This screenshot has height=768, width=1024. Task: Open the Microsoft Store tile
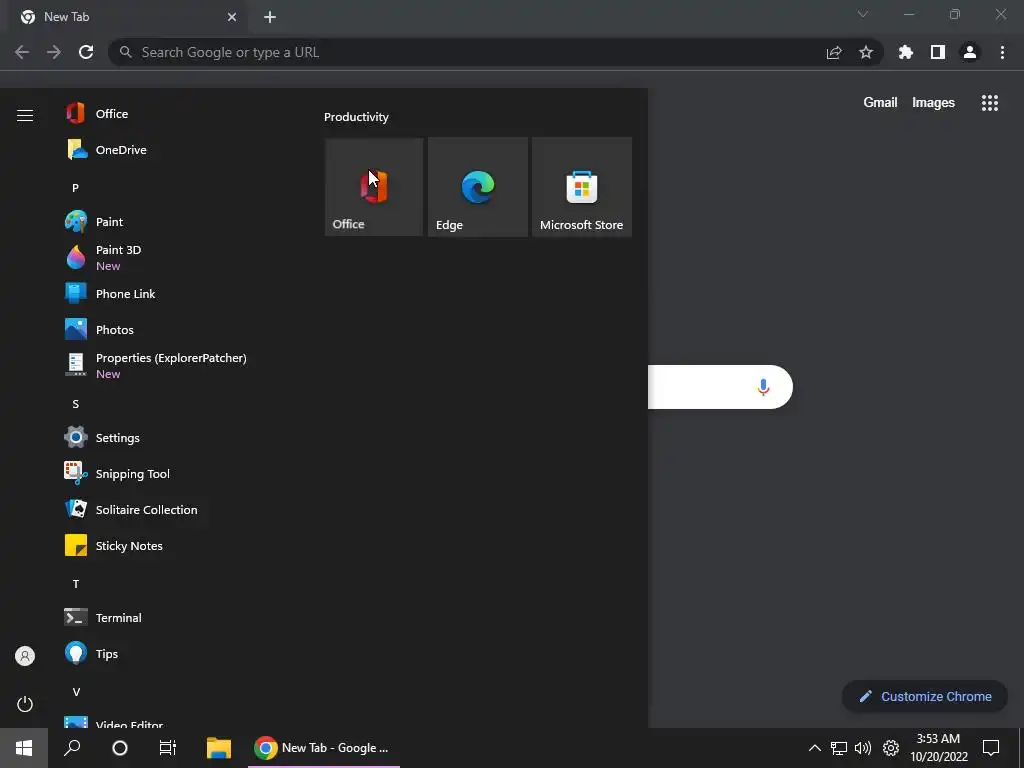[582, 187]
